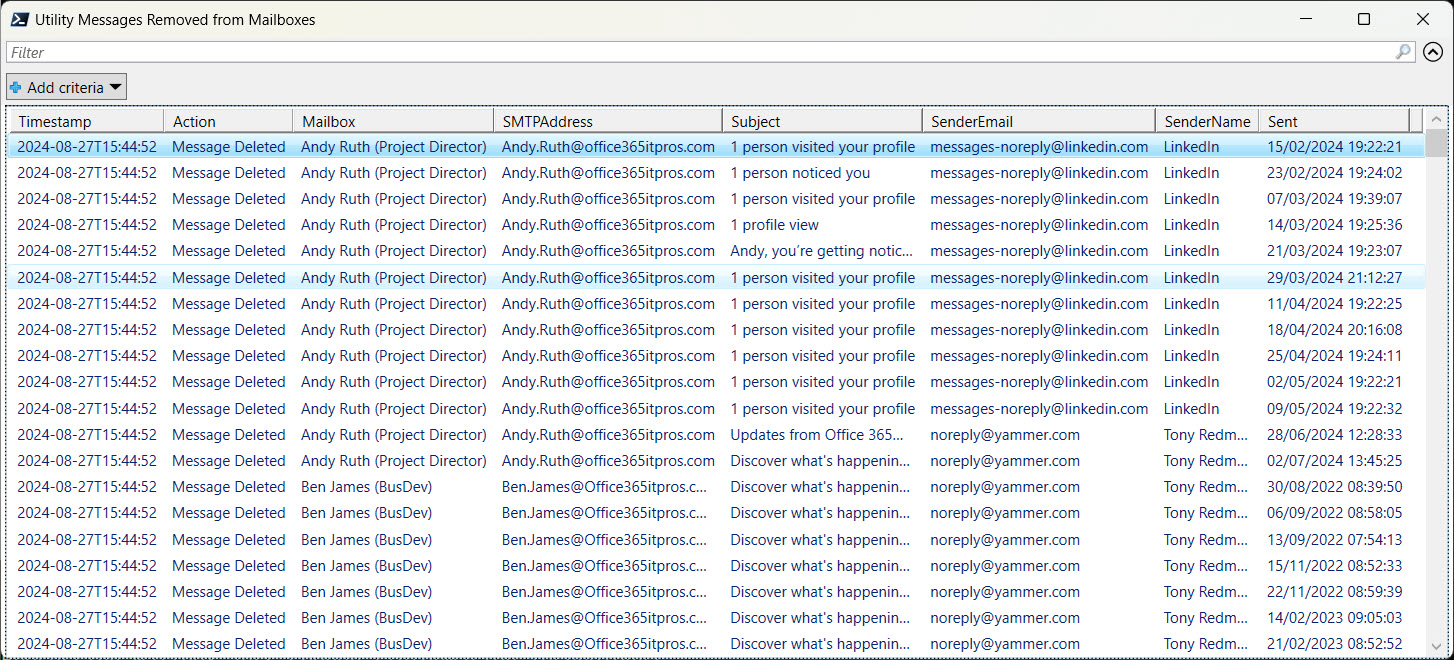Screen dimensions: 1454x660
Task: Open the Add criteria dropdown menu
Action: [x=116, y=86]
